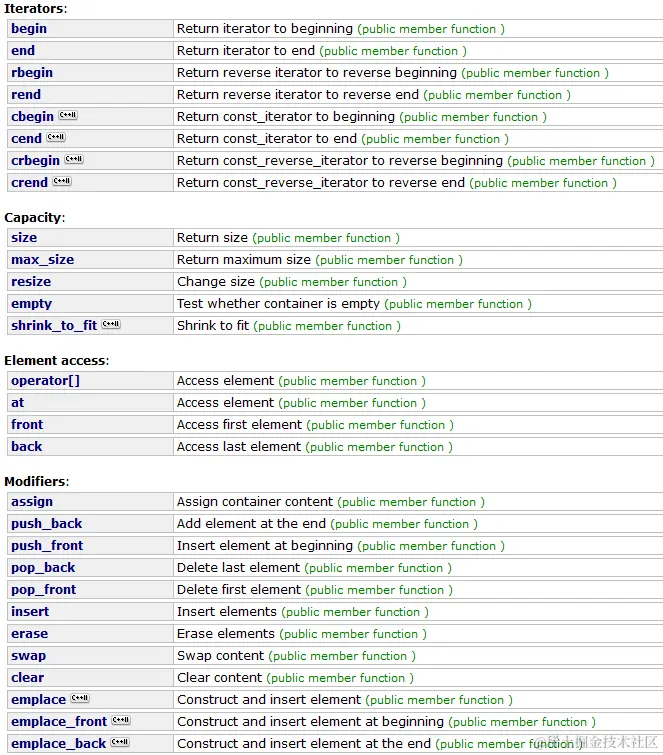663x755 pixels.
Task: Click 'Return reverse iterator to reverse end' text
Action: (298, 95)
